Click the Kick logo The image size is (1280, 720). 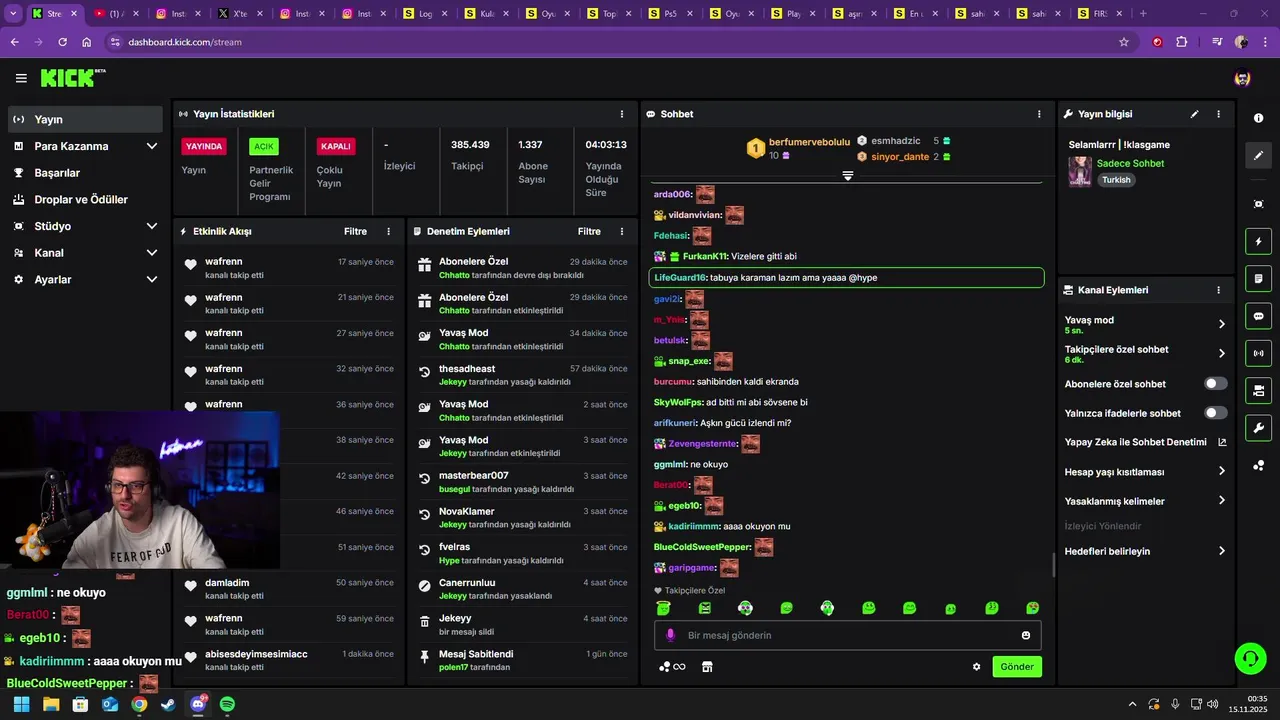72,78
